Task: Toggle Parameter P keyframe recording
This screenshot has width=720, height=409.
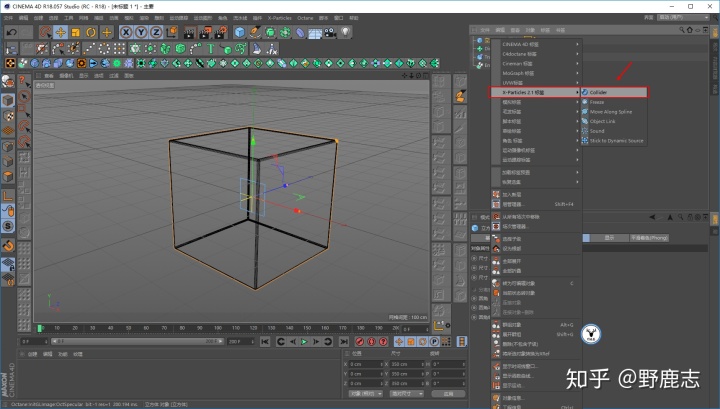Action: tap(434, 342)
